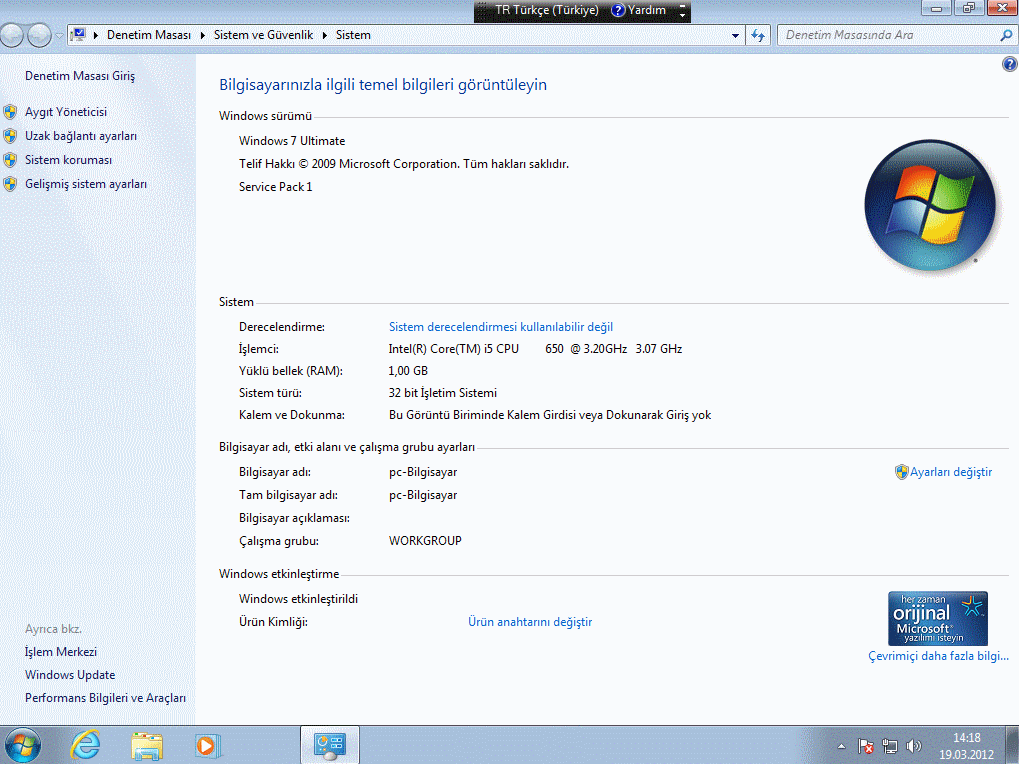Open Performans Bilgileri ve Araçları
This screenshot has height=764, width=1019.
105,698
